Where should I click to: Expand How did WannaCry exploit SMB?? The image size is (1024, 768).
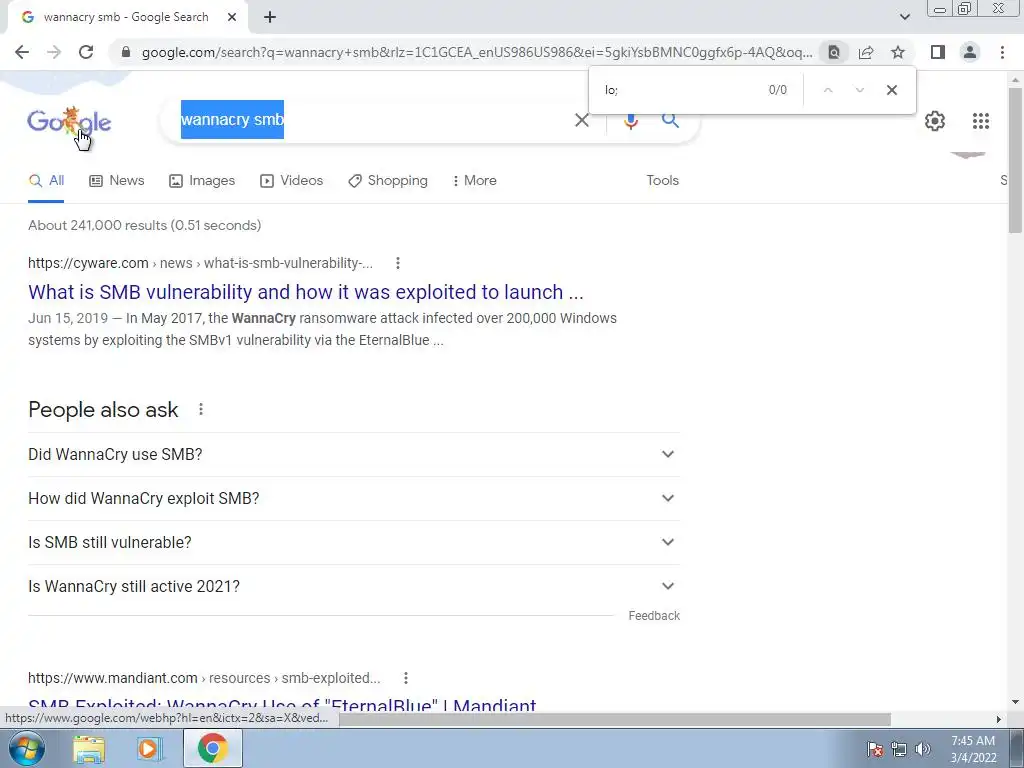[354, 498]
